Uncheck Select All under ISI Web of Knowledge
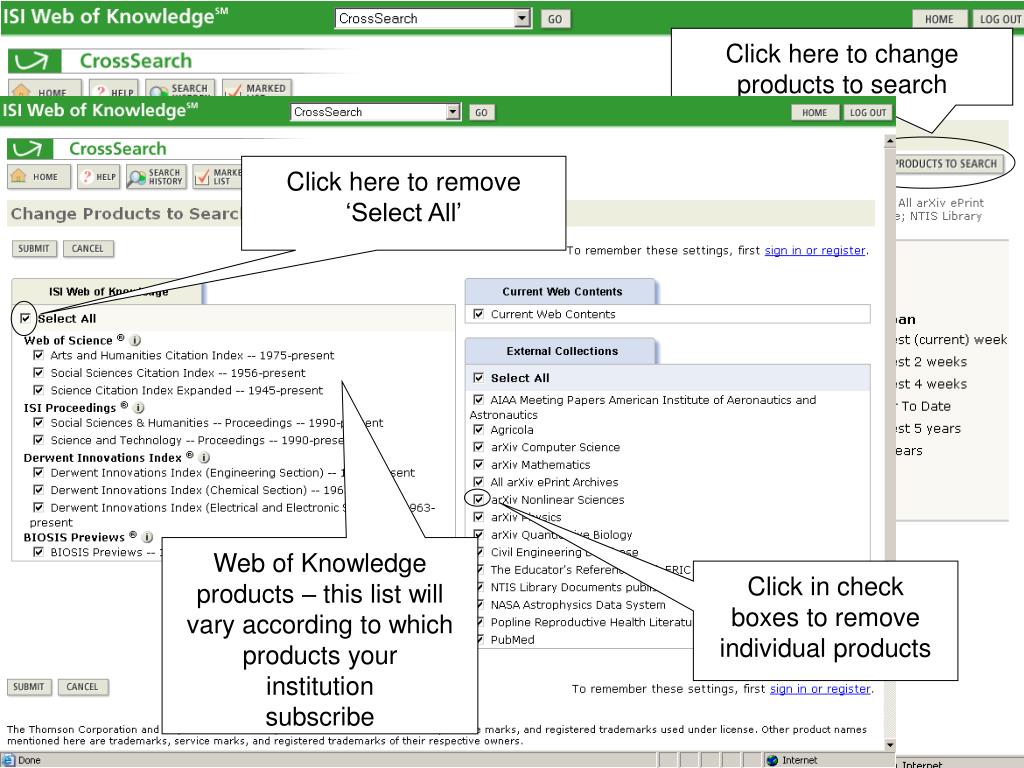 [x=25, y=318]
